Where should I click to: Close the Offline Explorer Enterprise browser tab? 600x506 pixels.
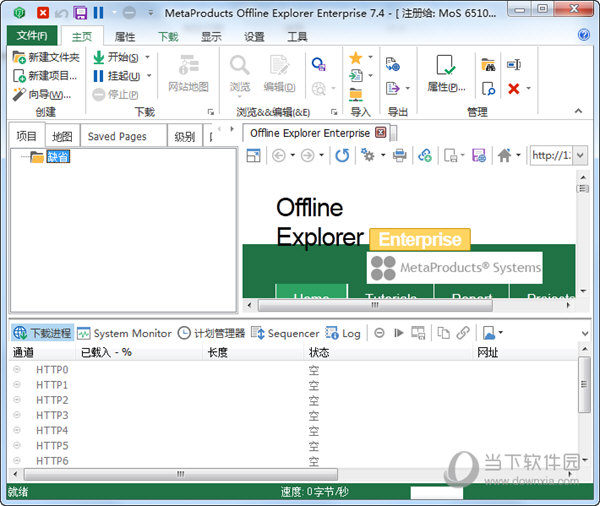[380, 132]
